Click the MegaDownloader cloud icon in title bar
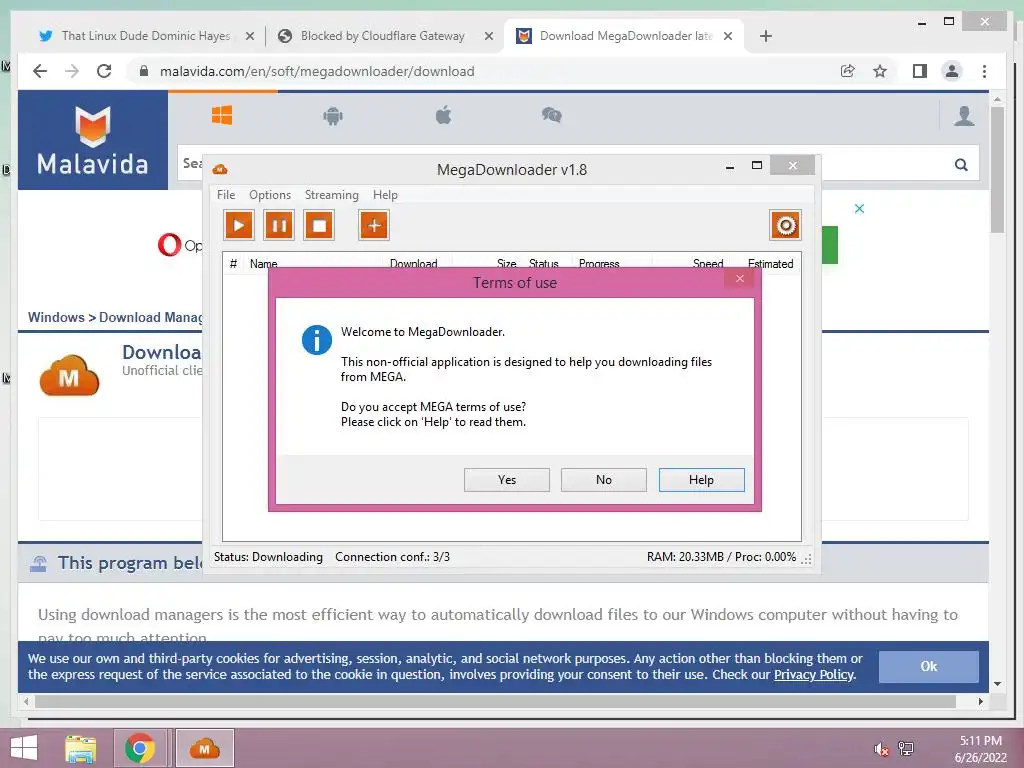The width and height of the screenshot is (1024, 768). [x=220, y=170]
